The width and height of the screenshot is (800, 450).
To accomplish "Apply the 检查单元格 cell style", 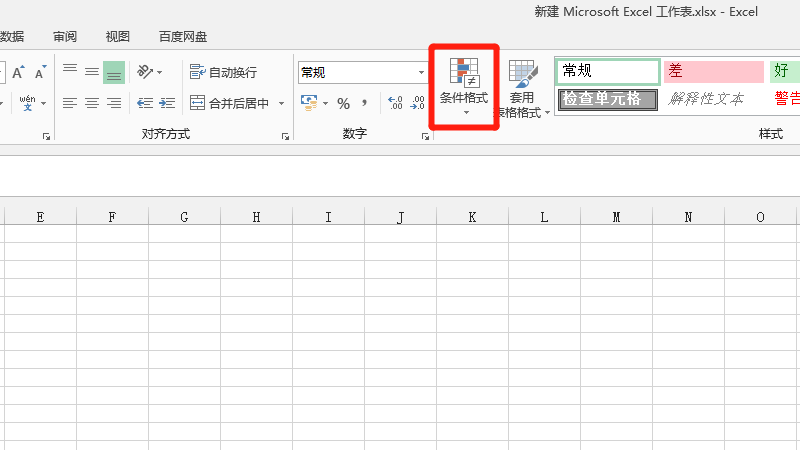I will point(608,99).
